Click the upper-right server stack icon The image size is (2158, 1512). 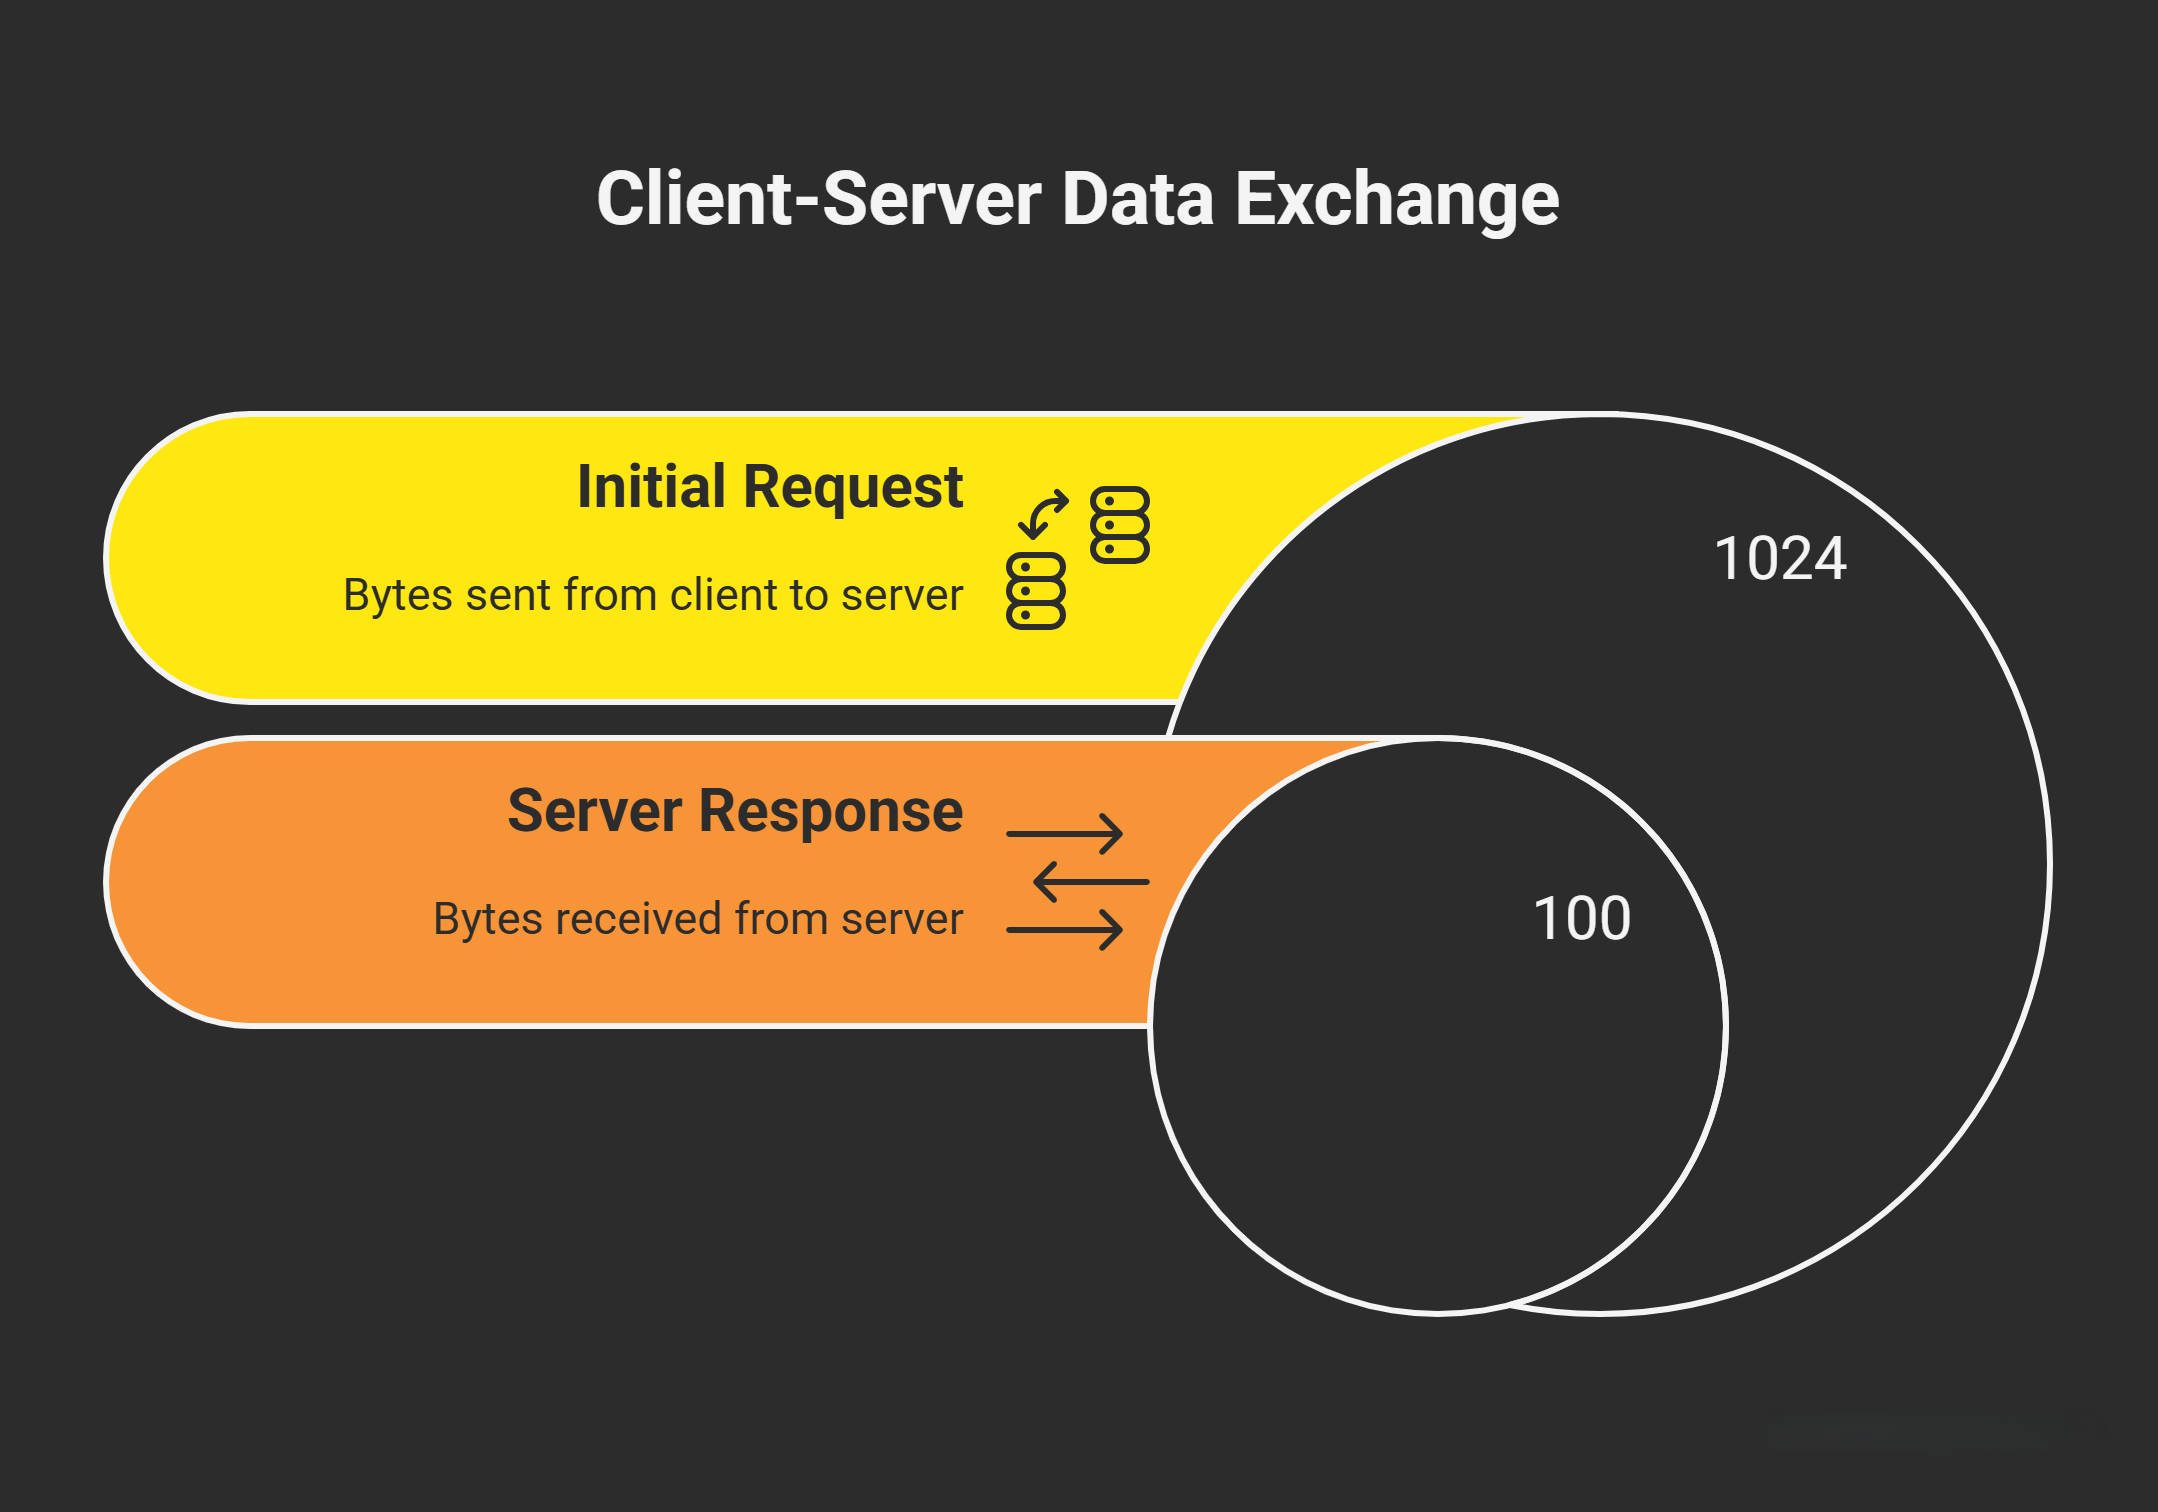pos(1119,525)
